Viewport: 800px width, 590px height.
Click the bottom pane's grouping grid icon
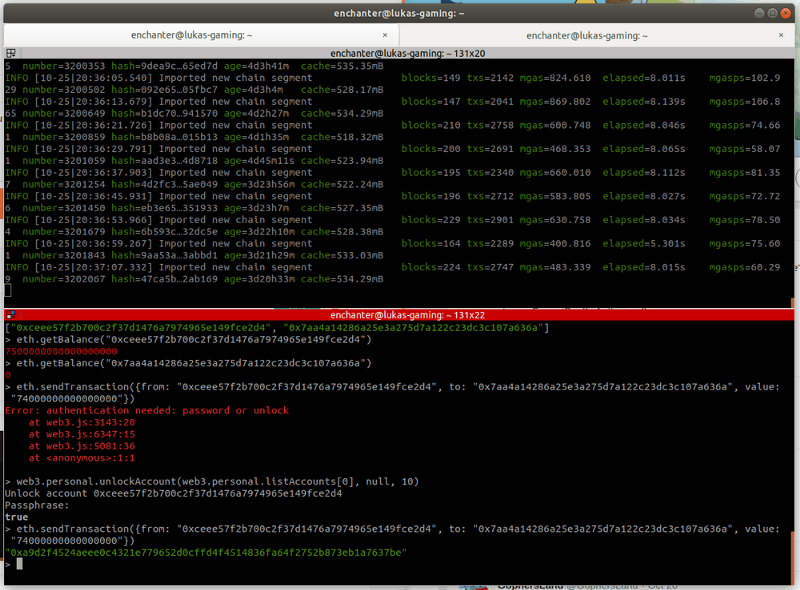pyautogui.click(x=12, y=314)
